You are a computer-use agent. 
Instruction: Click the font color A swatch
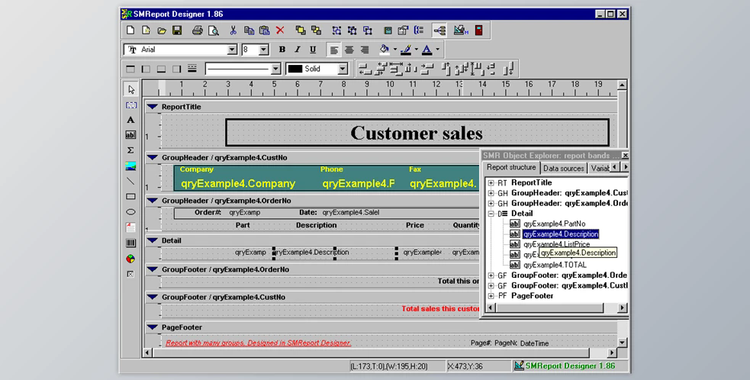tap(427, 50)
